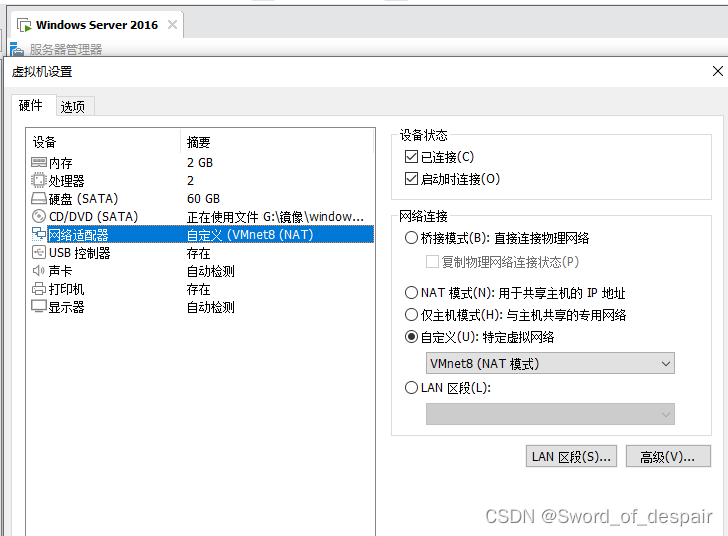Viewport: 728px width, 536px height.
Task: Select 自定义(U) custom network radio button
Action: [x=411, y=337]
